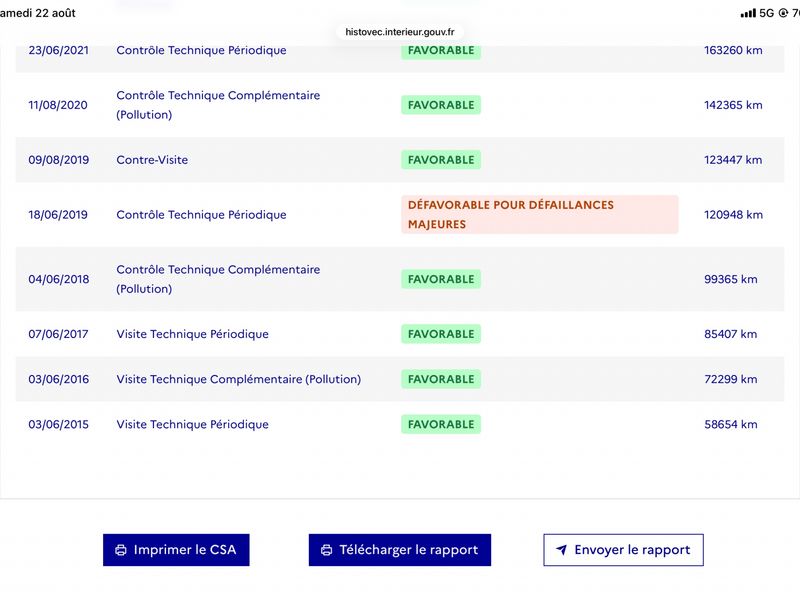
Task: Select the FAVORABLE badge for 11/08/2020
Action: 441,105
